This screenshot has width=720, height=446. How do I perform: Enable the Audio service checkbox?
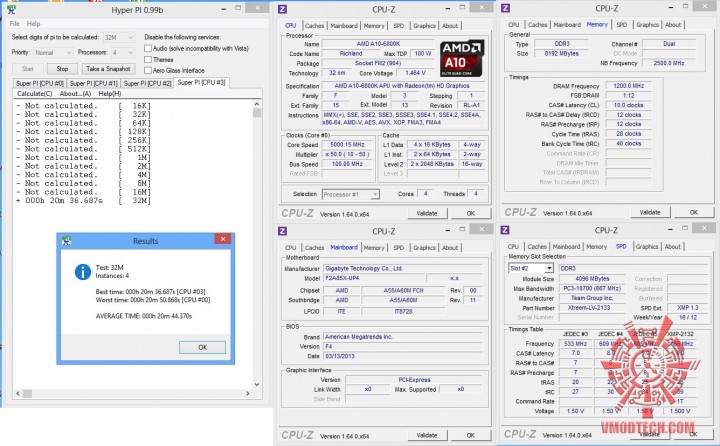click(x=148, y=48)
